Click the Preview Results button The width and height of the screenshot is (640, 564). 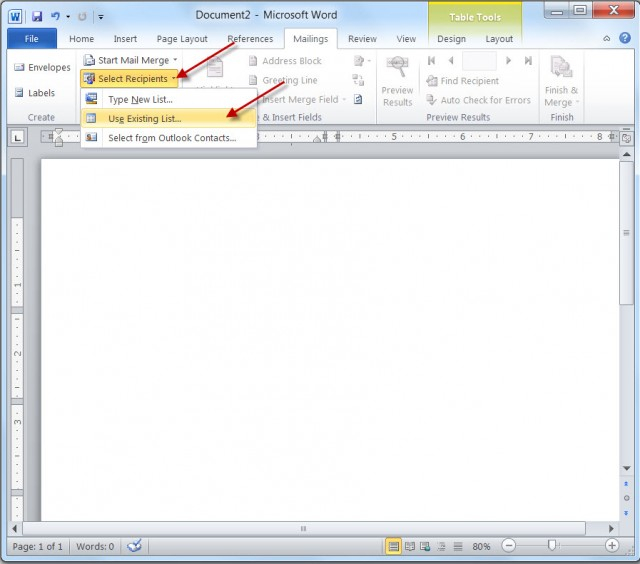398,82
